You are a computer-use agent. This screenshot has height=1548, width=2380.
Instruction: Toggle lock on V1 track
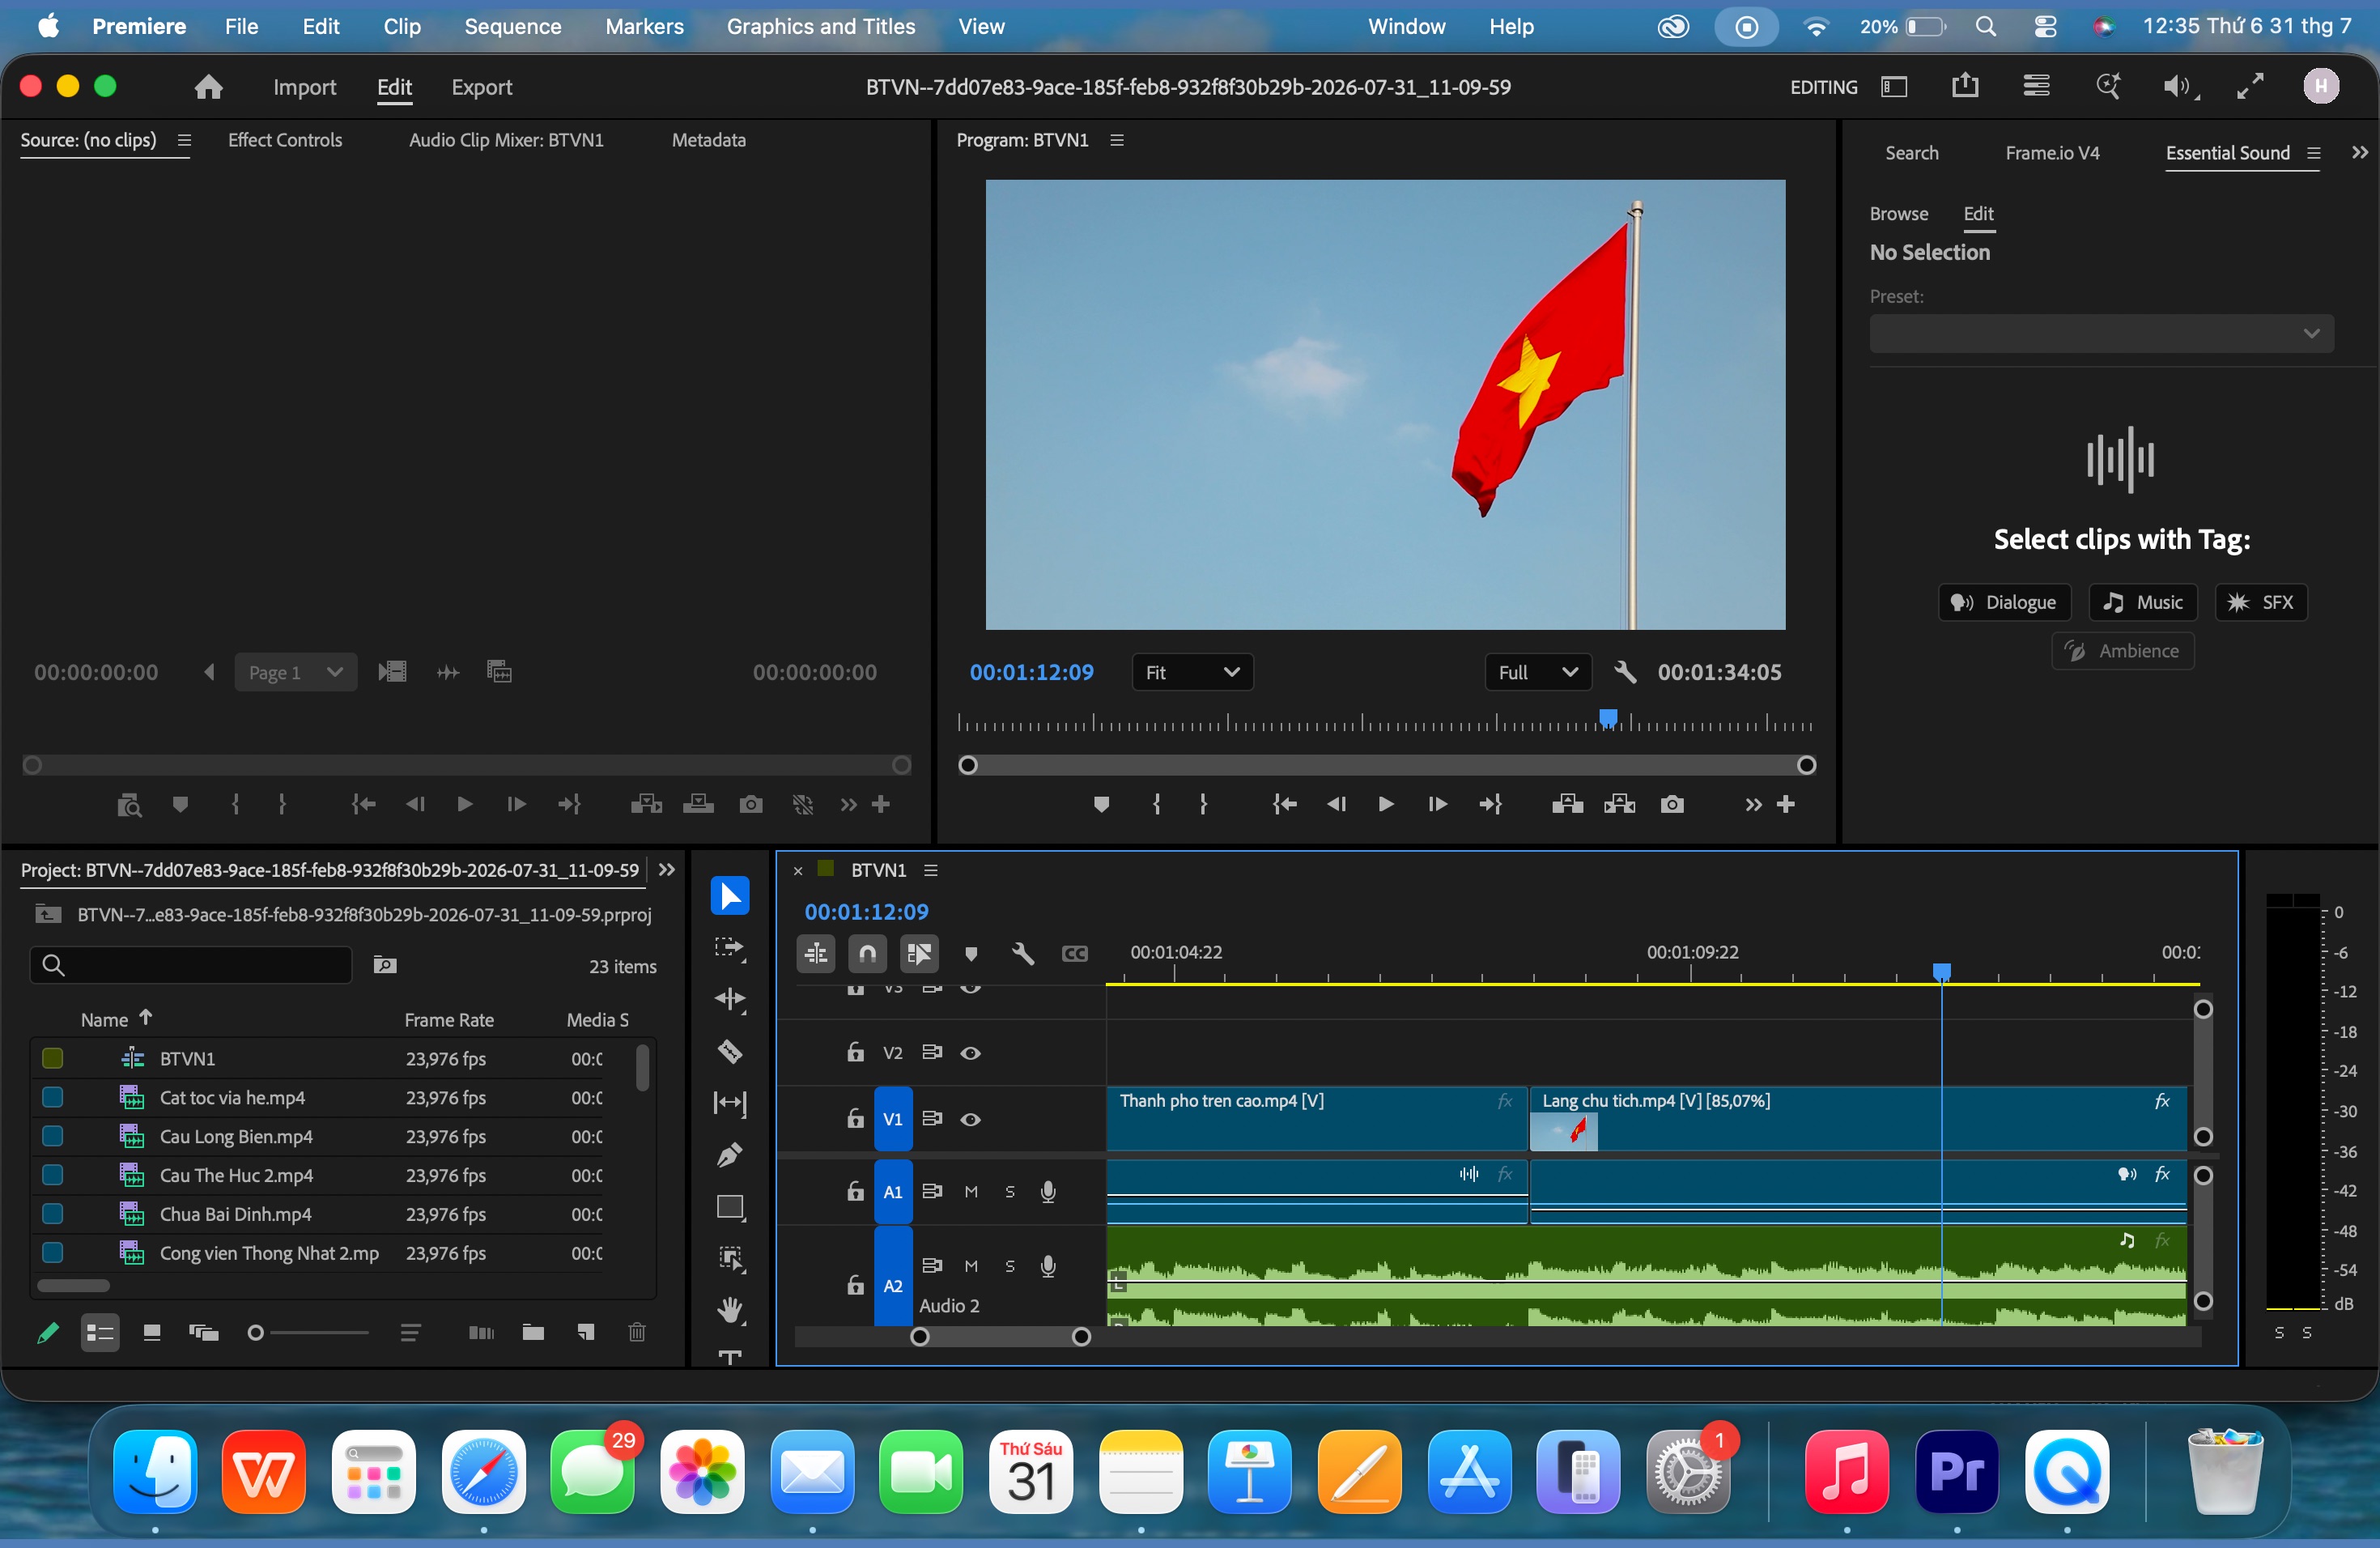click(855, 1119)
